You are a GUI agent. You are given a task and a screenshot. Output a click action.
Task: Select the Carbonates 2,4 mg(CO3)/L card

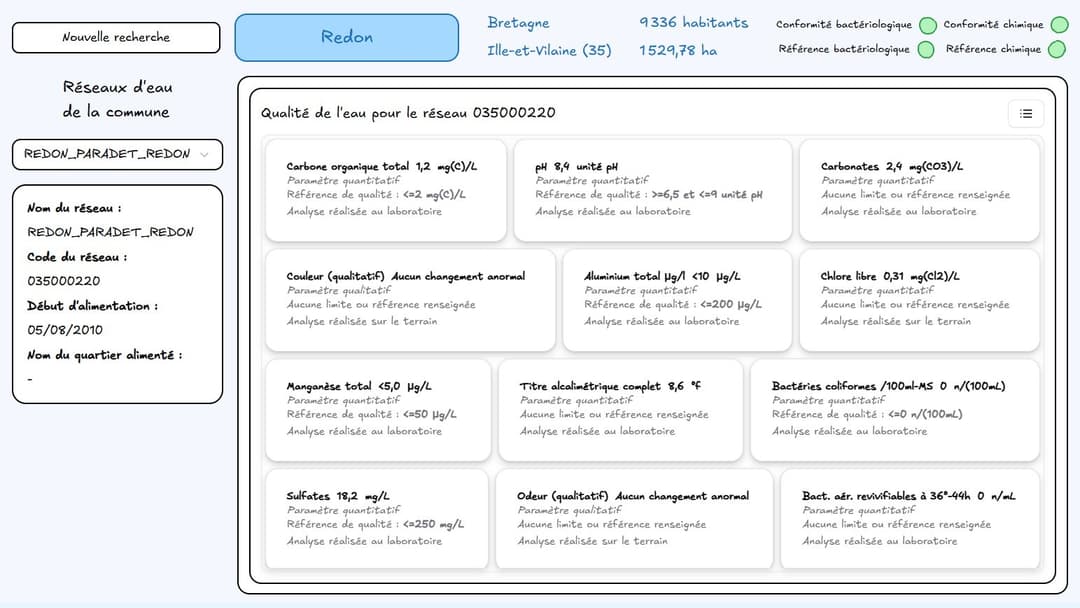tap(919, 190)
